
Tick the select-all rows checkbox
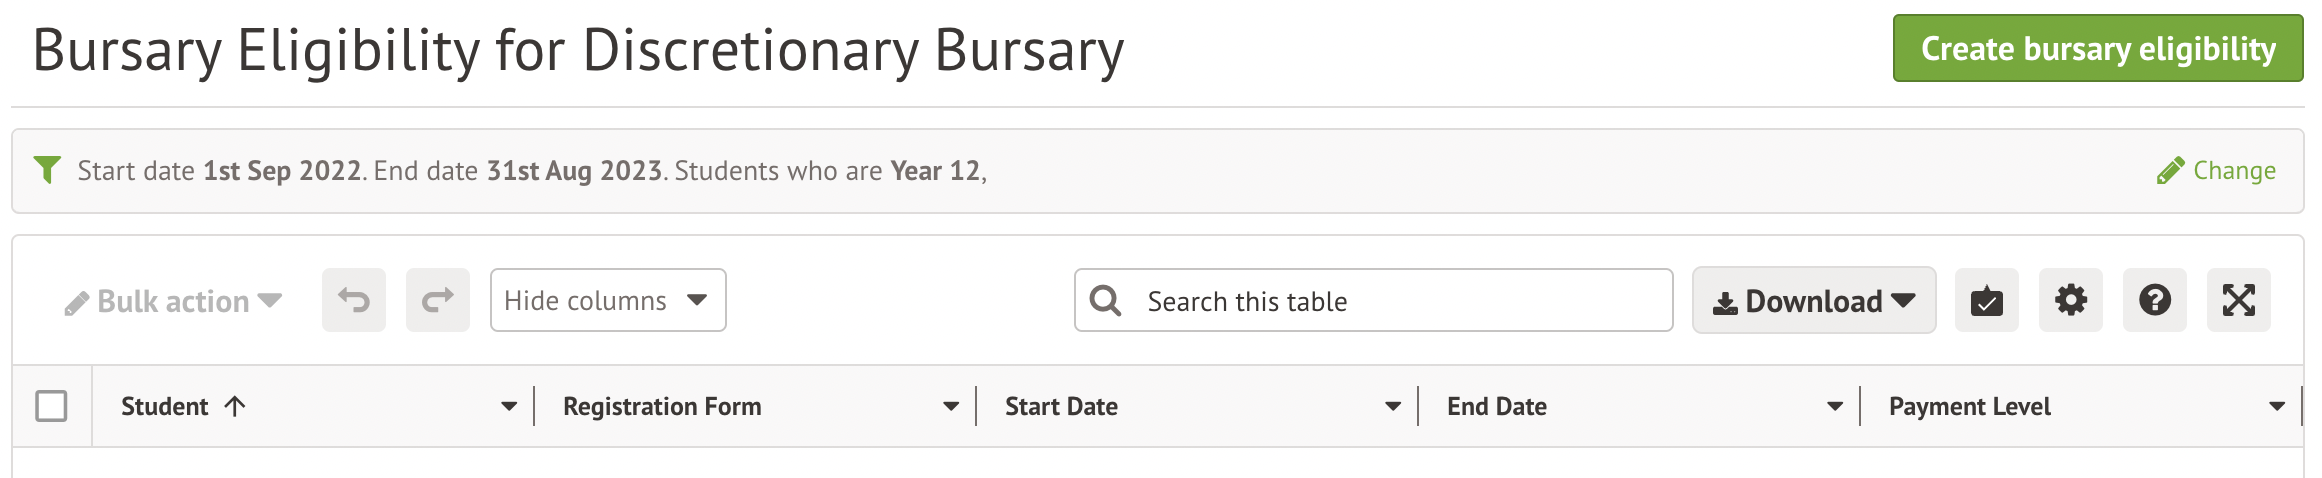(51, 406)
